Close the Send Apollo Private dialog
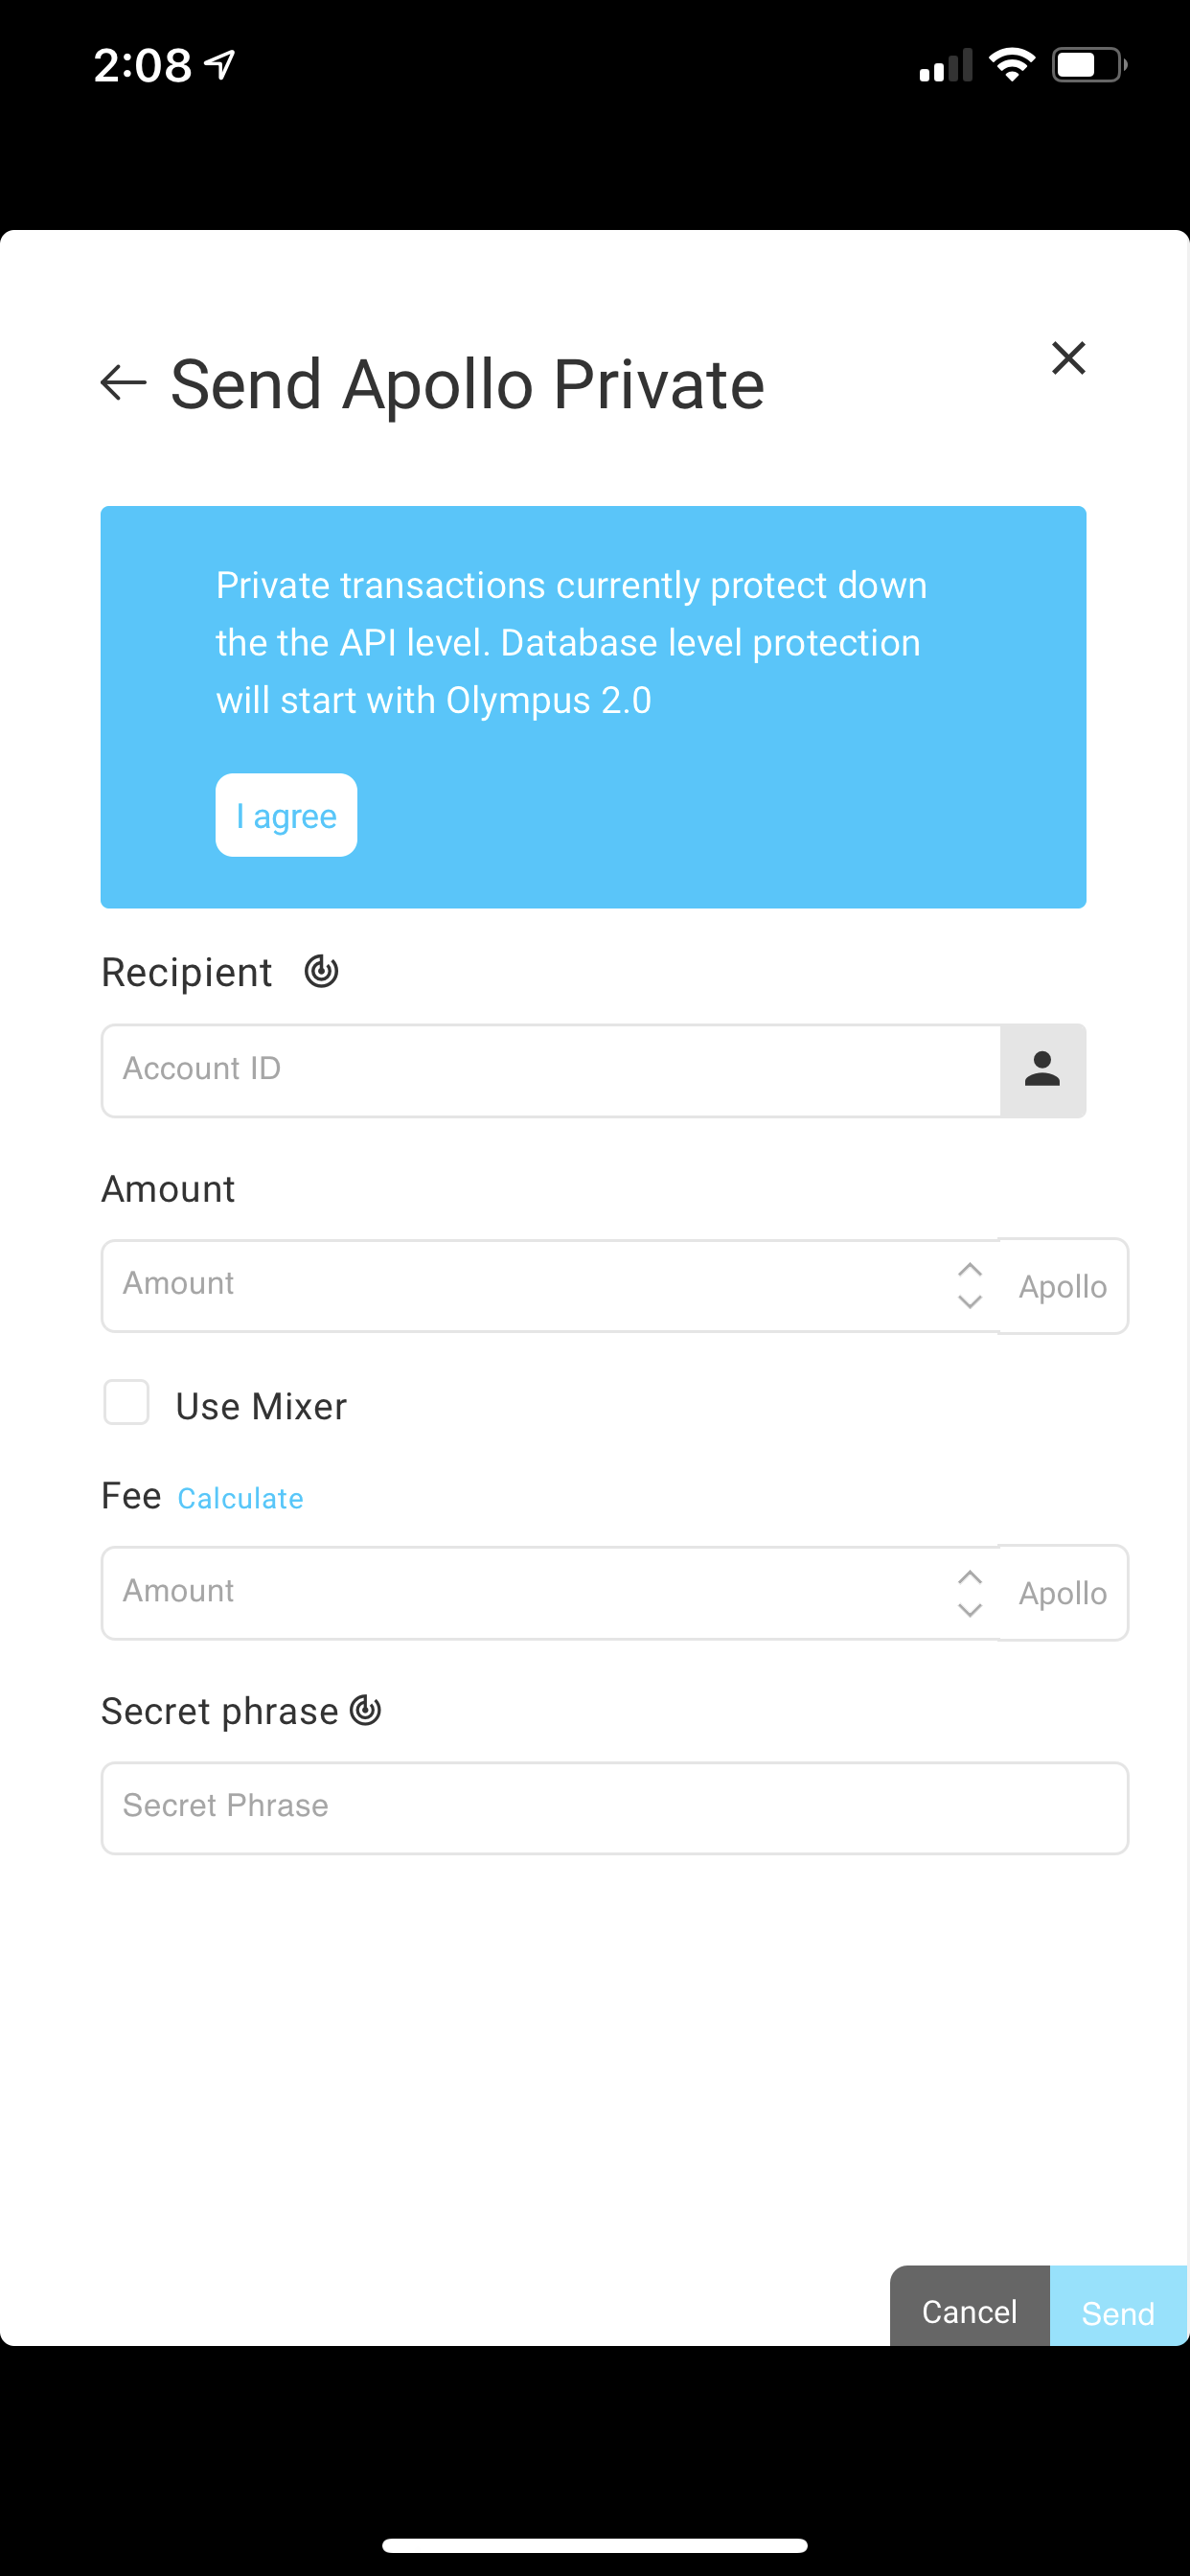This screenshot has width=1190, height=2576. pyautogui.click(x=1068, y=358)
